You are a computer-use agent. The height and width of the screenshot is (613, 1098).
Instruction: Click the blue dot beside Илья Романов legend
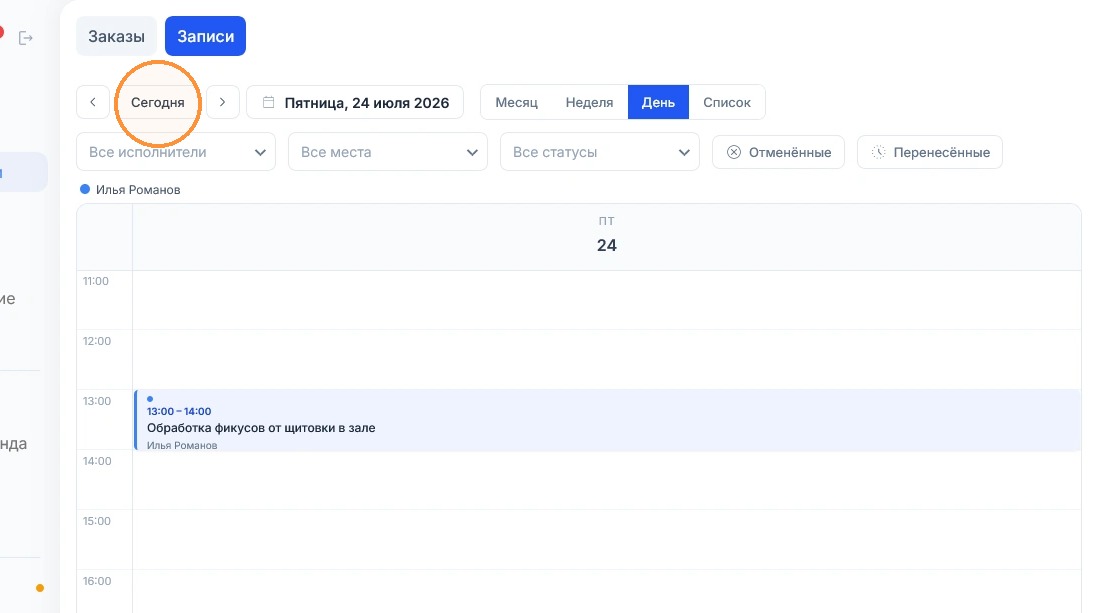tap(85, 189)
